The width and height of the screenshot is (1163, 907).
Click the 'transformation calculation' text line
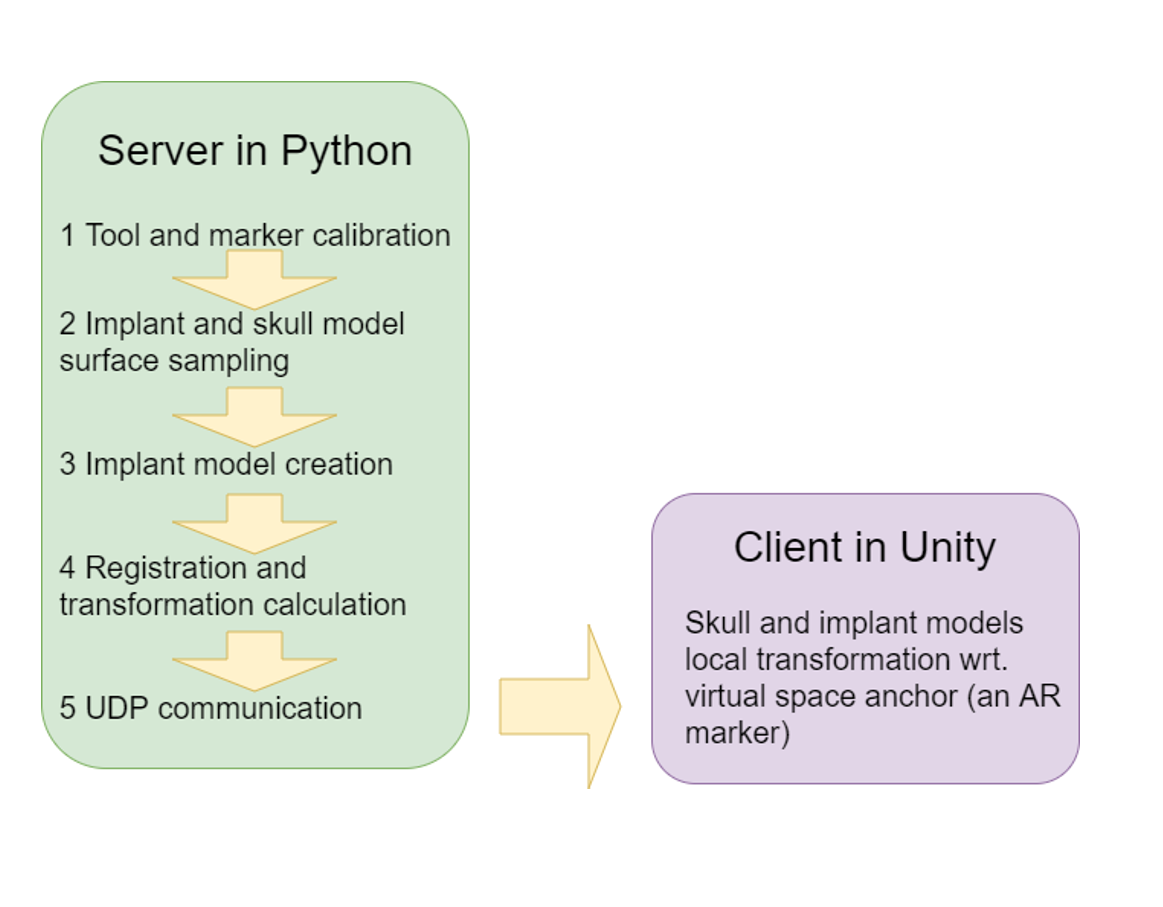pyautogui.click(x=232, y=604)
